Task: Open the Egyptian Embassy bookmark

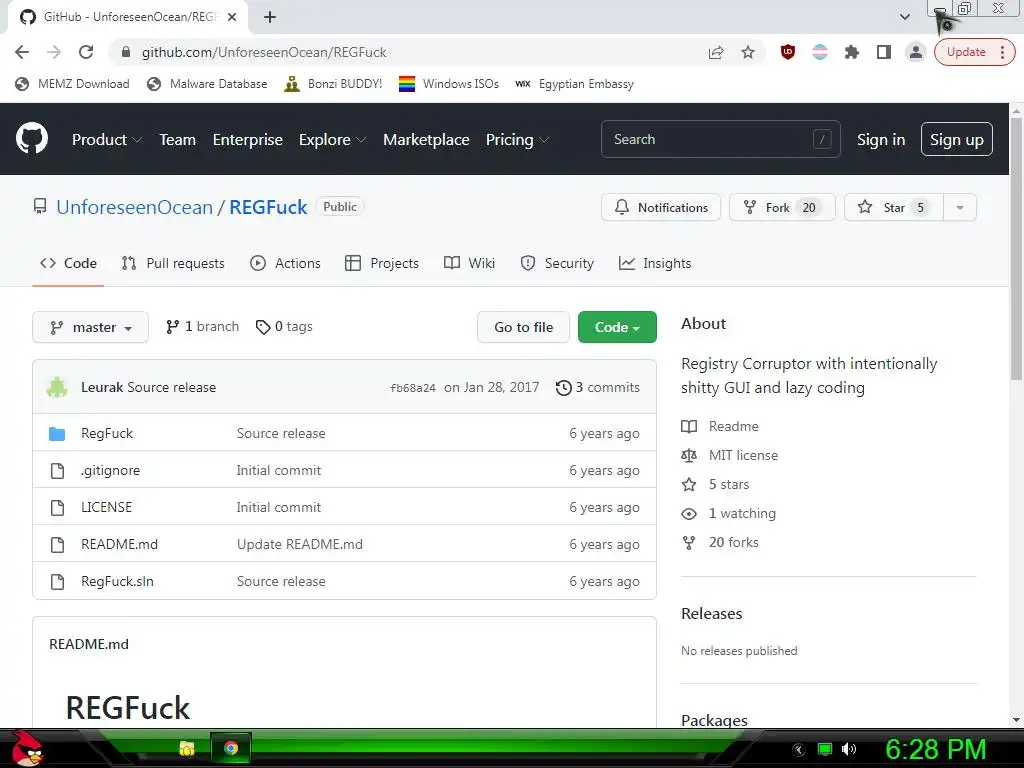Action: tap(574, 84)
